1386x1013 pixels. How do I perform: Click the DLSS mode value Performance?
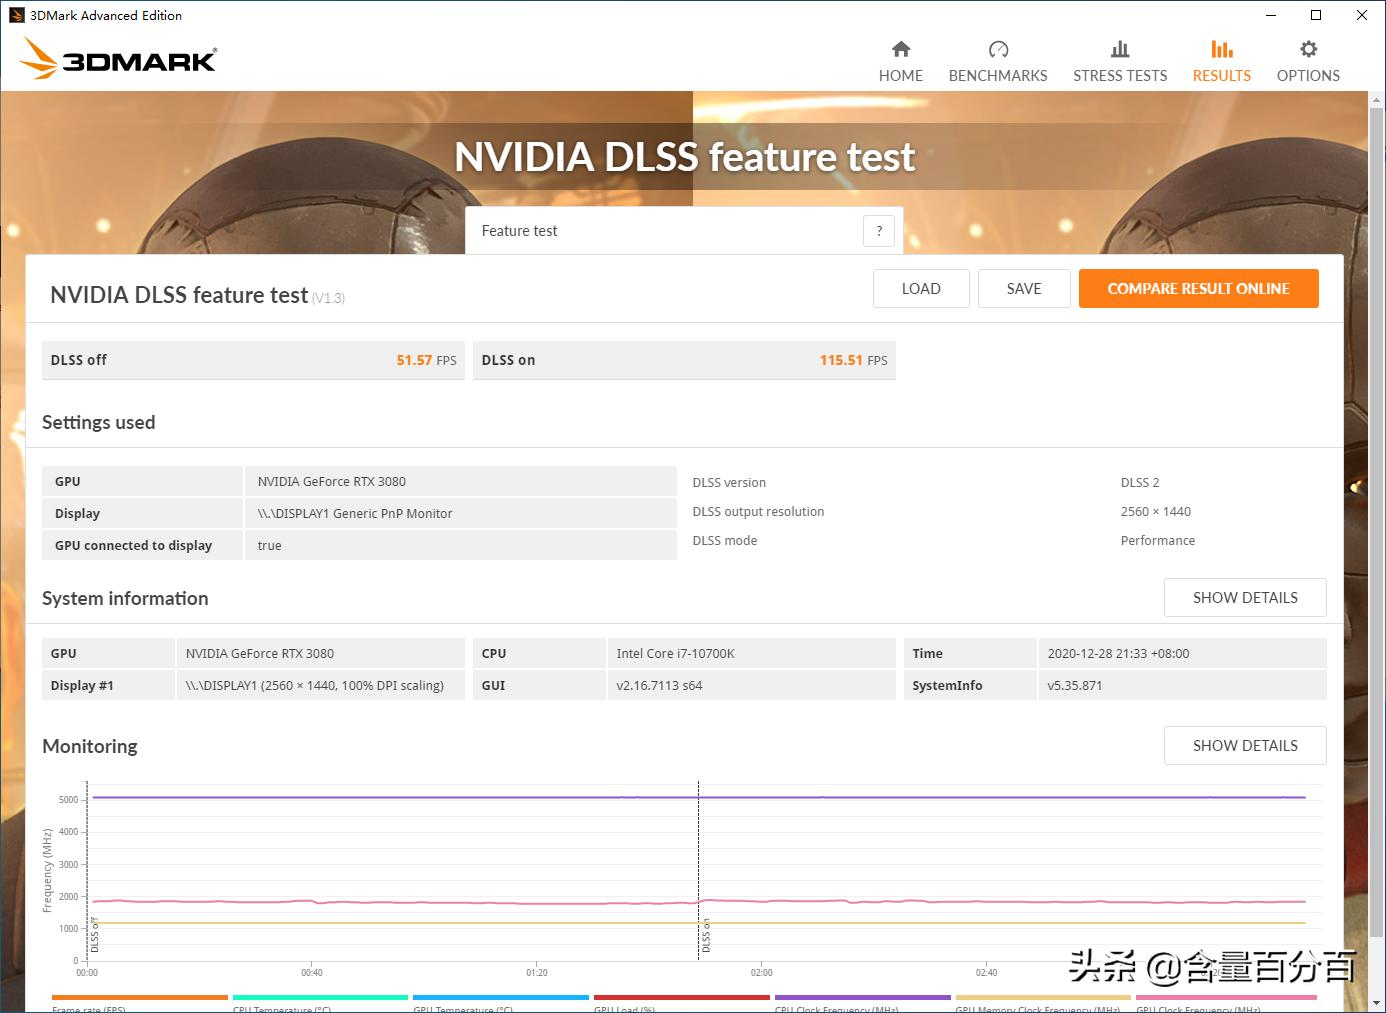1158,540
